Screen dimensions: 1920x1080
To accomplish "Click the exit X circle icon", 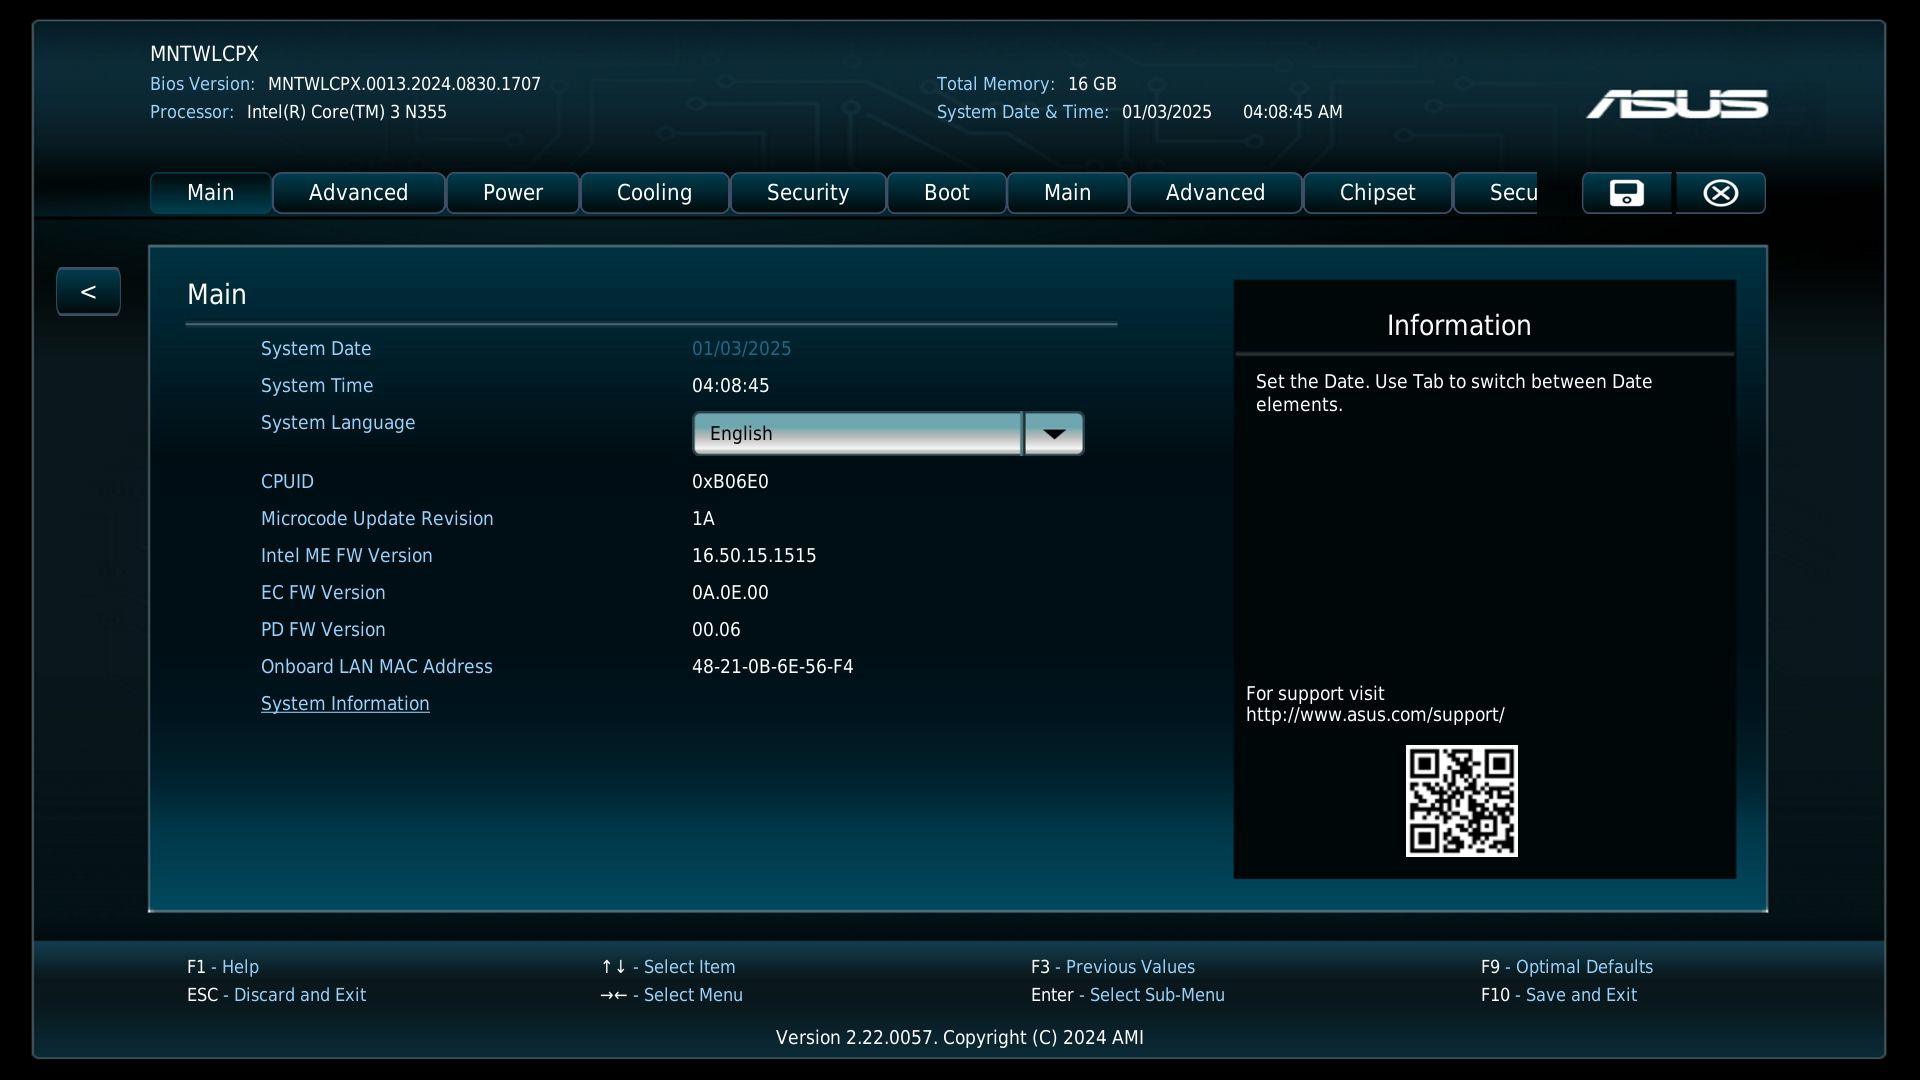I will 1720,193.
